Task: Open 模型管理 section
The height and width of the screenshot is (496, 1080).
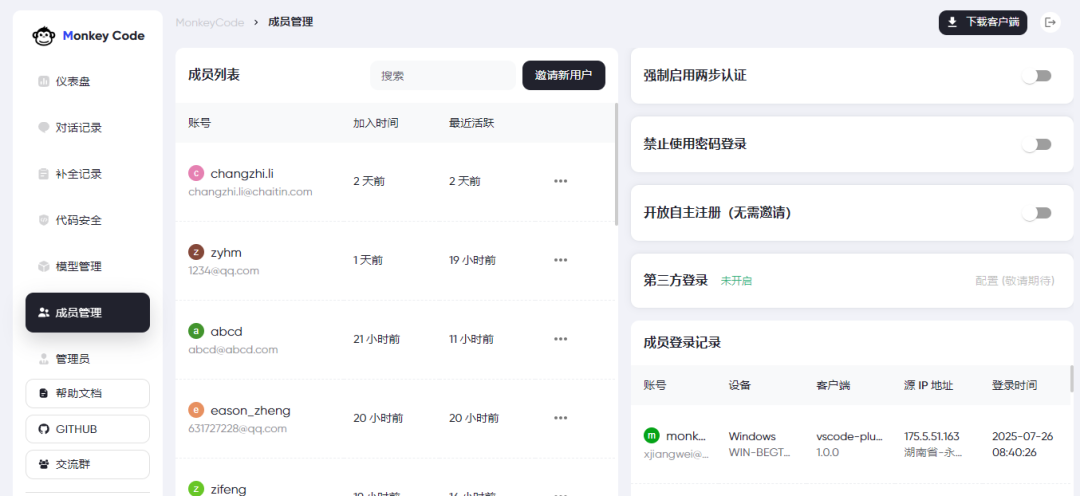Action: tap(87, 267)
